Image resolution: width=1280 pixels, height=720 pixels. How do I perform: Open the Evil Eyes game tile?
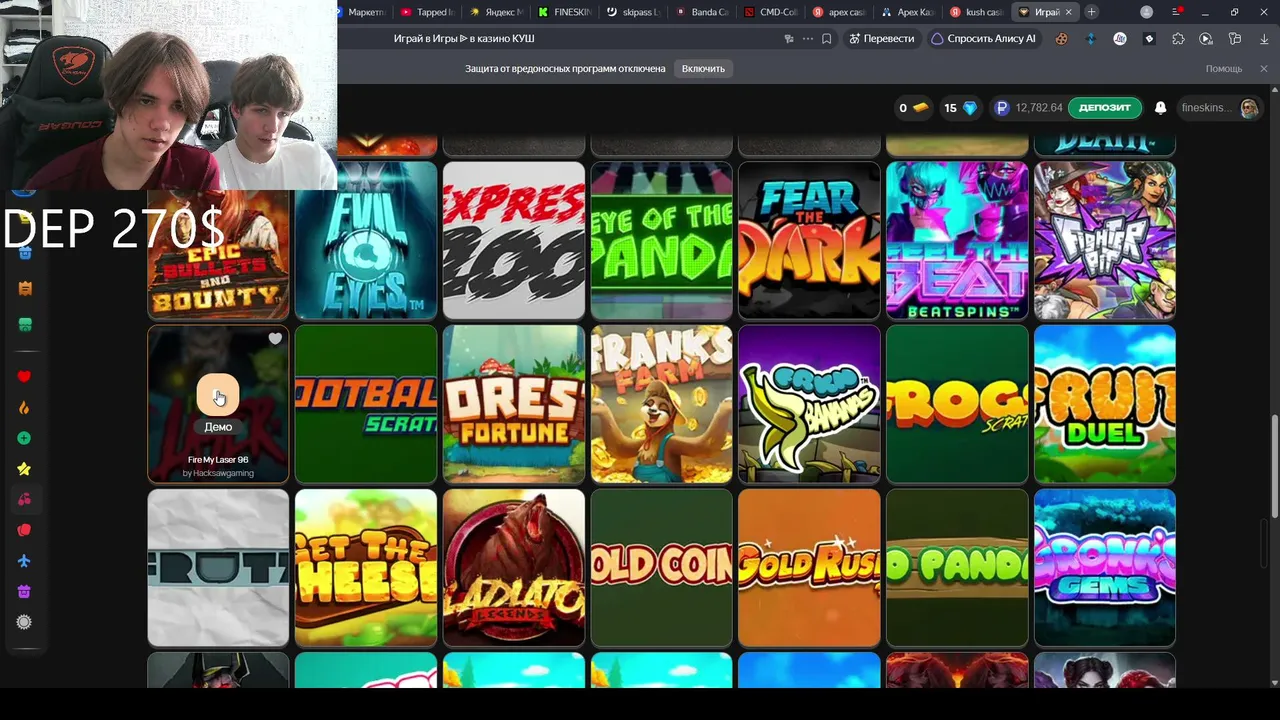366,240
